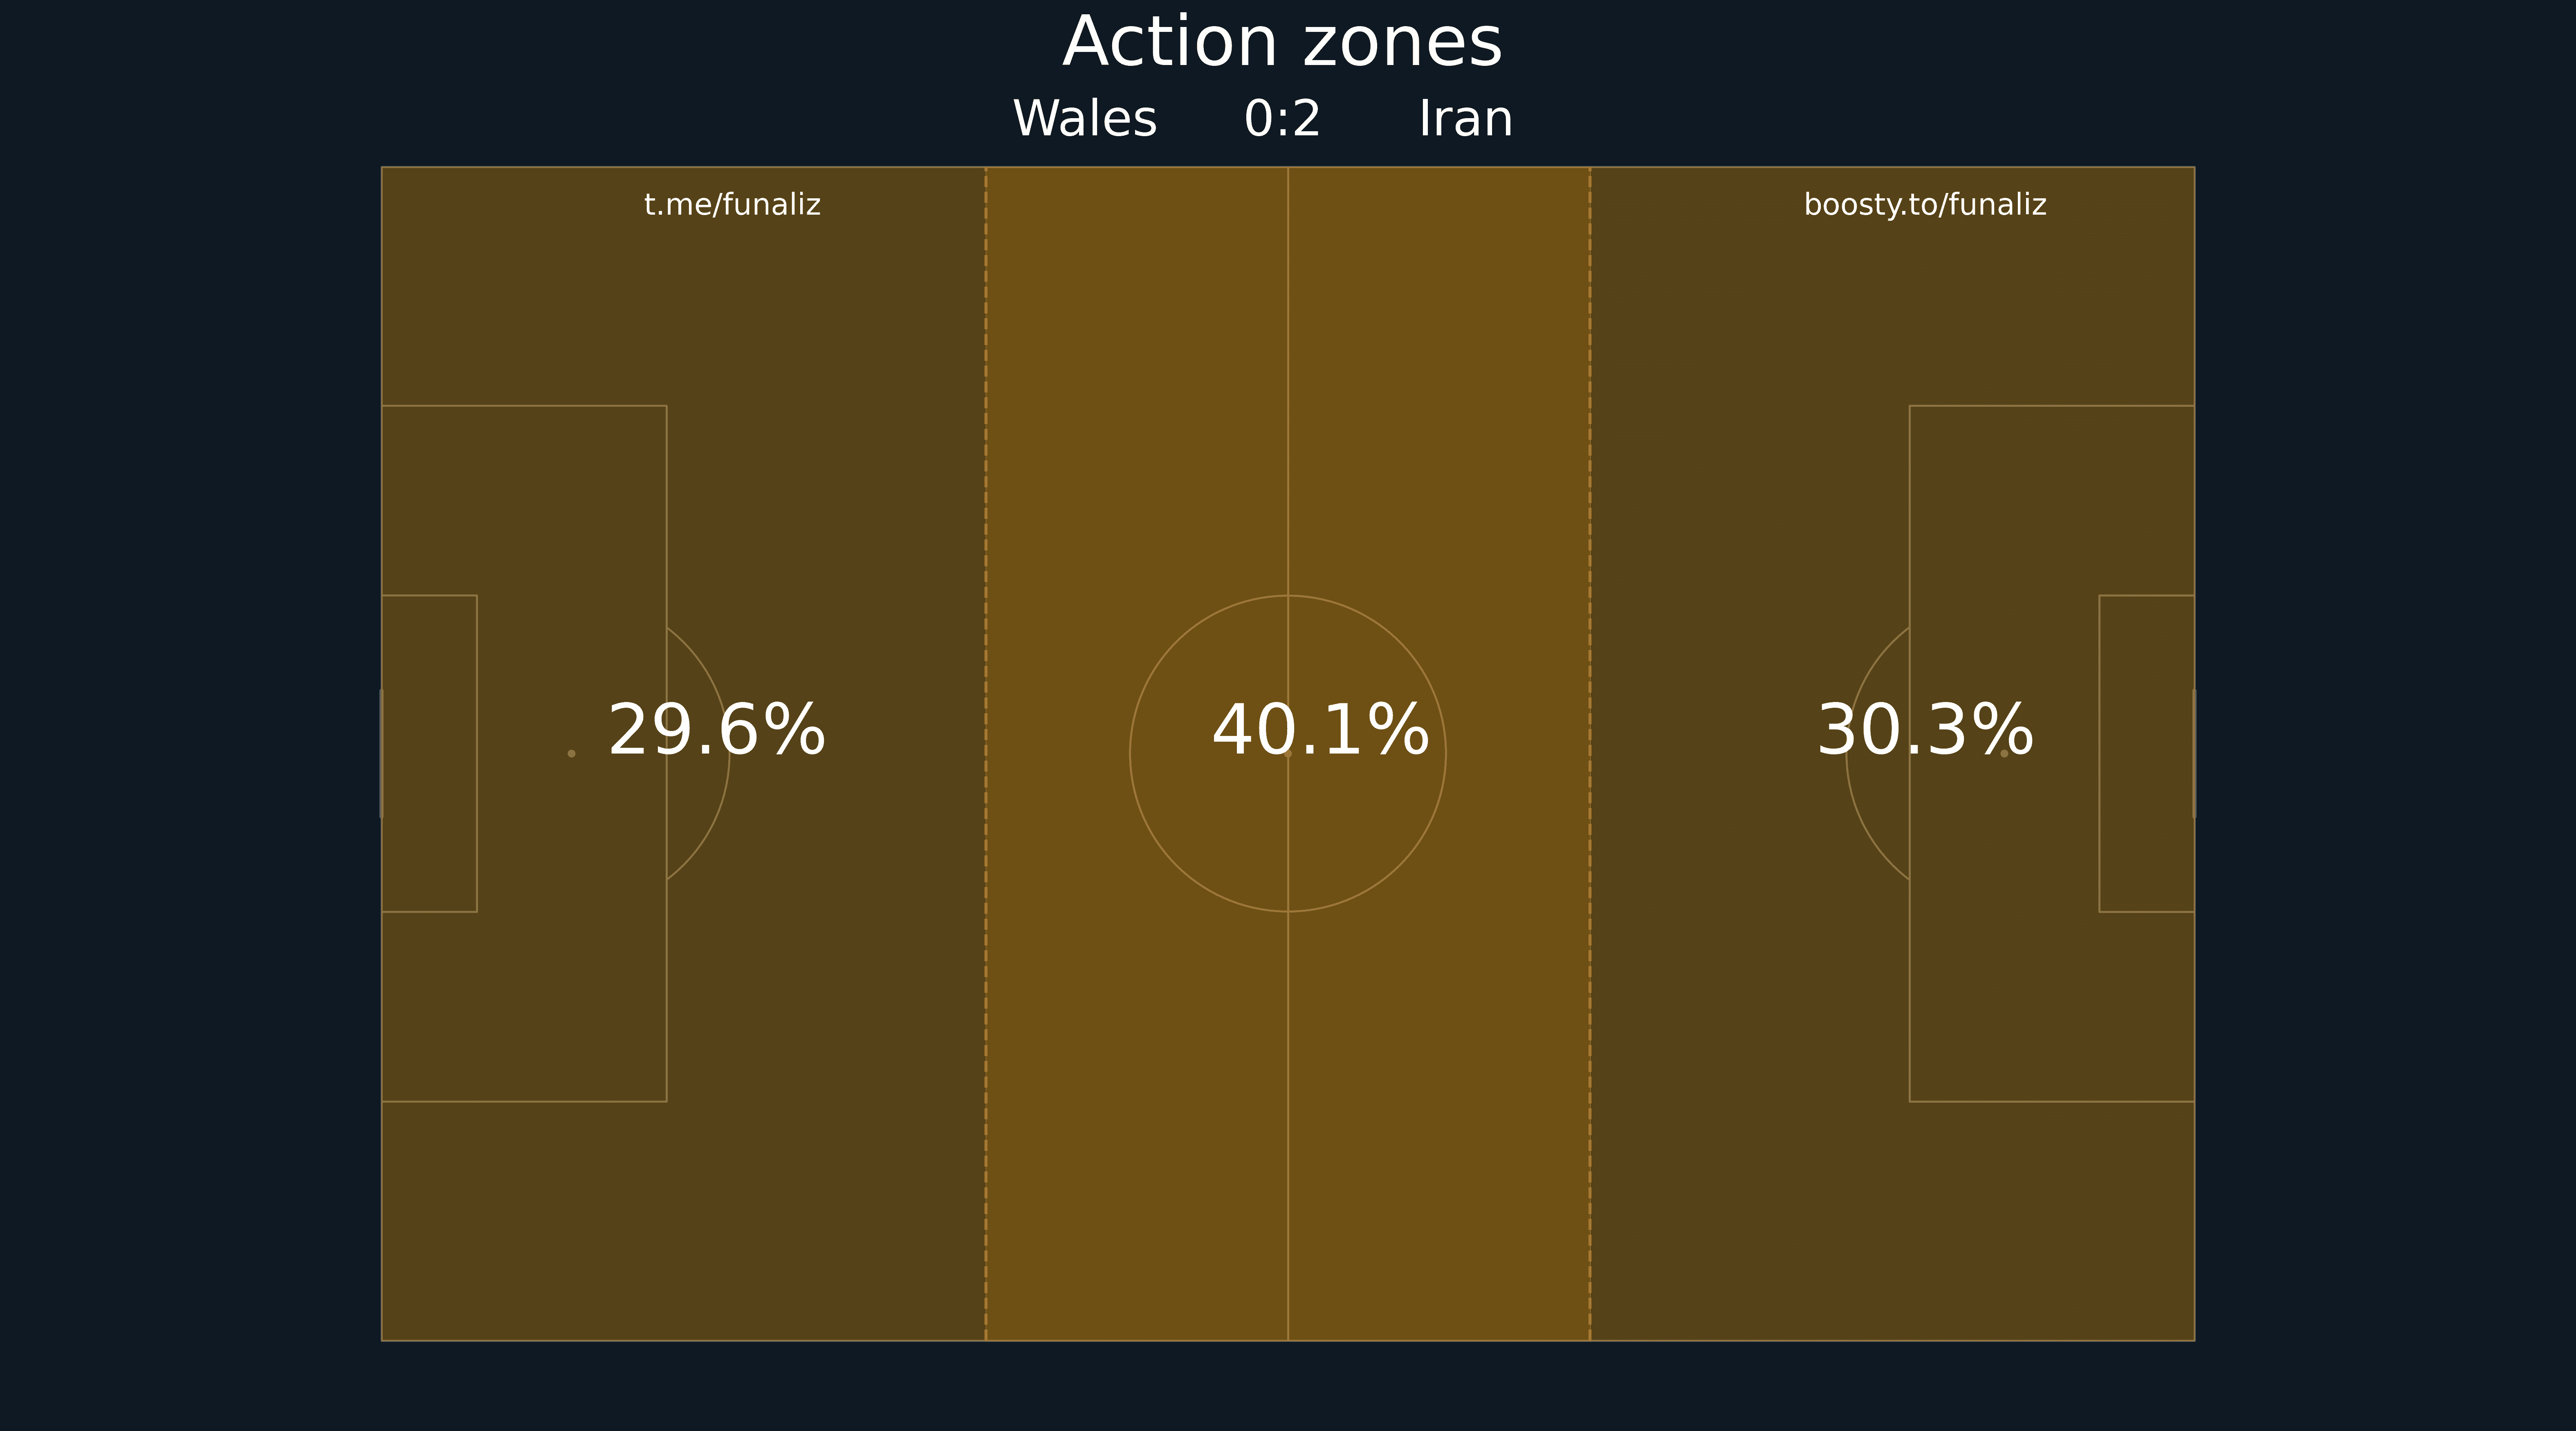Click the t.me/funaliz link text
Viewport: 2576px width, 1431px height.
coord(732,205)
